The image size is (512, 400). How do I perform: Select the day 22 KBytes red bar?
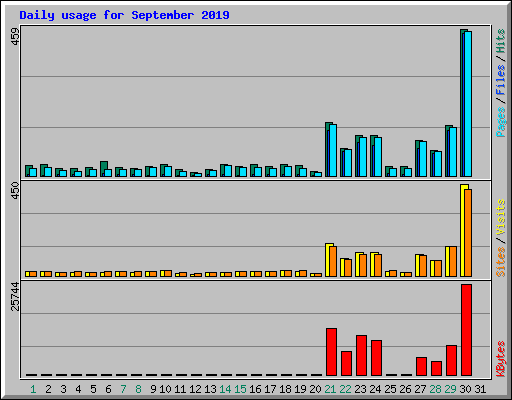(346, 363)
